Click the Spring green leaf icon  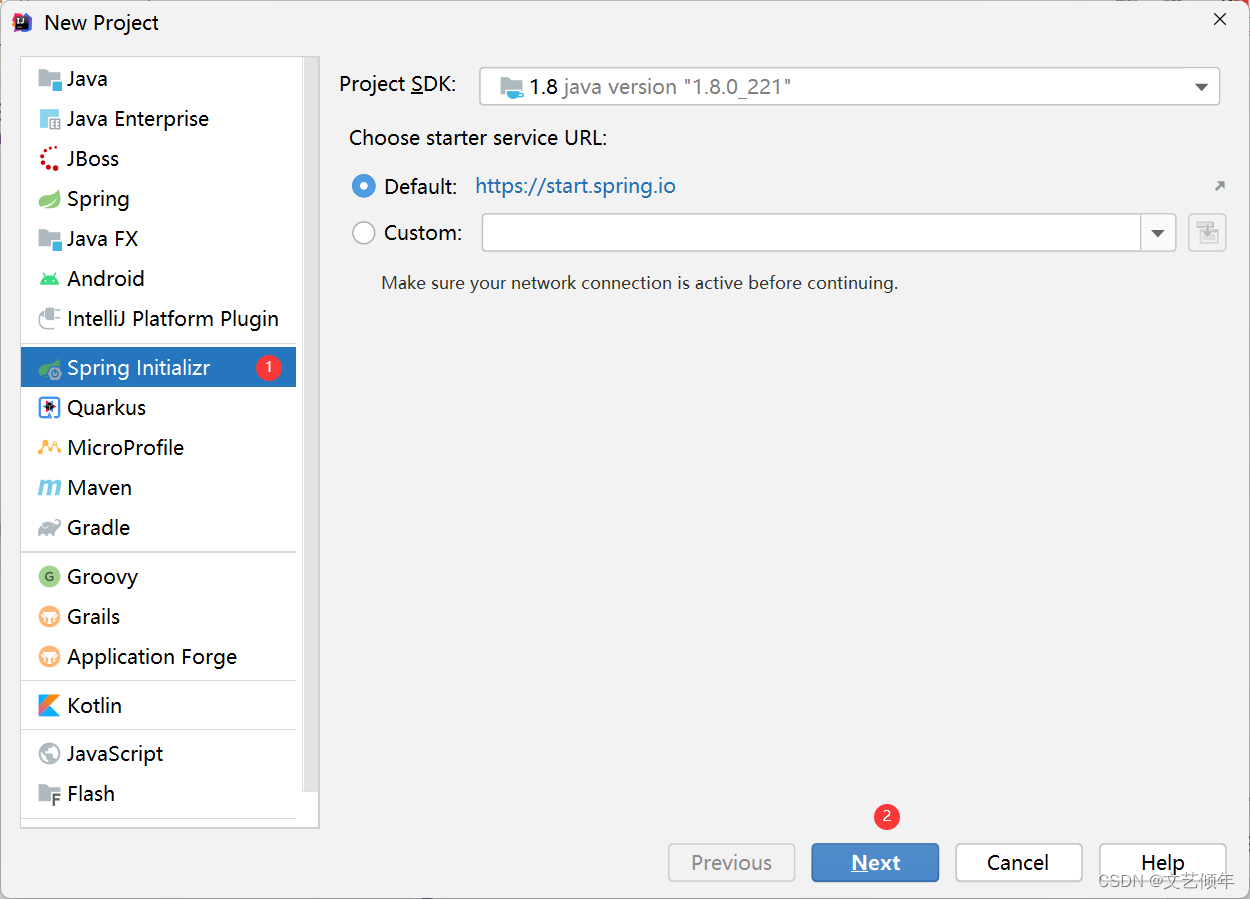tap(49, 199)
